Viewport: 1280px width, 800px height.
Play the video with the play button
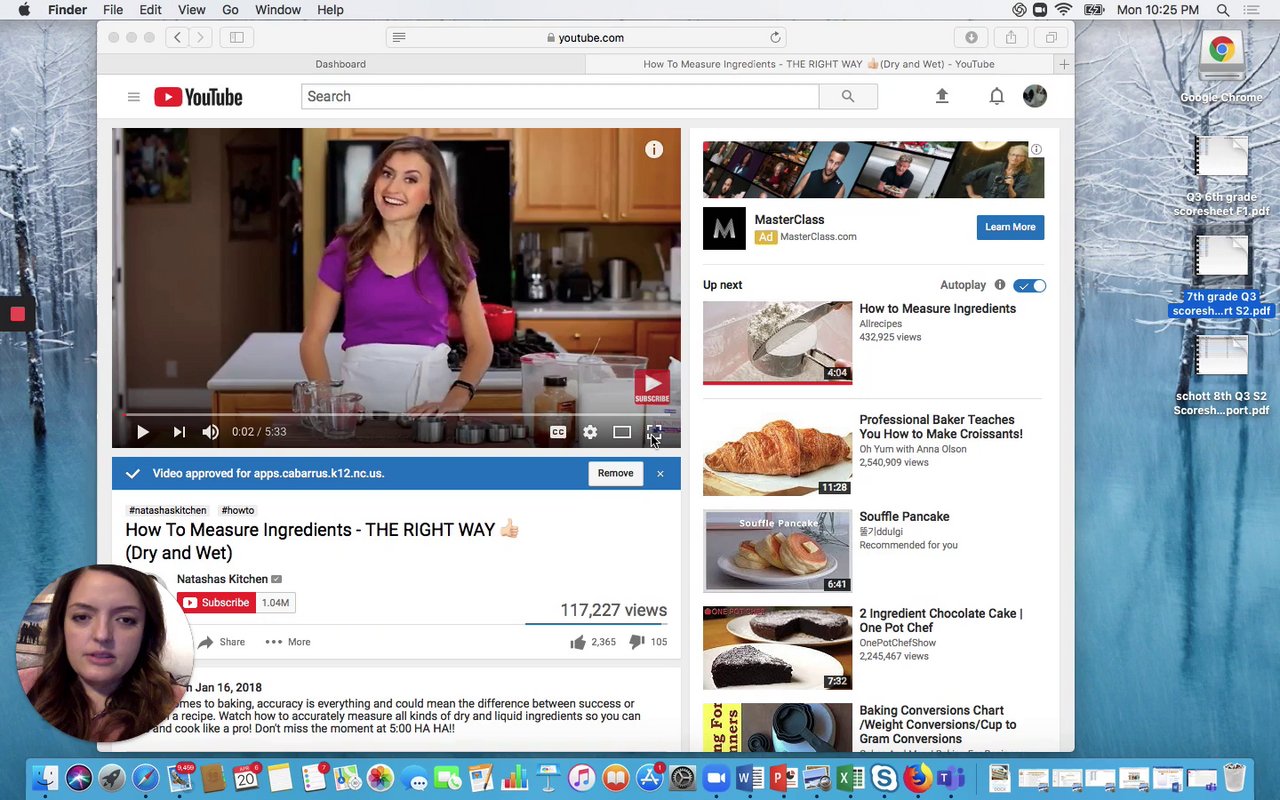142,432
